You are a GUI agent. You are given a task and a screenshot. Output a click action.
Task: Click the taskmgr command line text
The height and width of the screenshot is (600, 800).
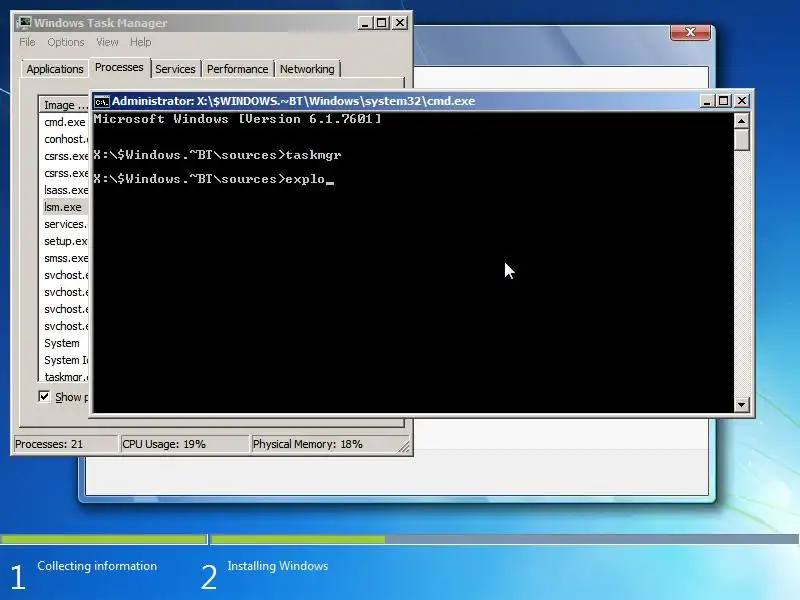(x=217, y=155)
